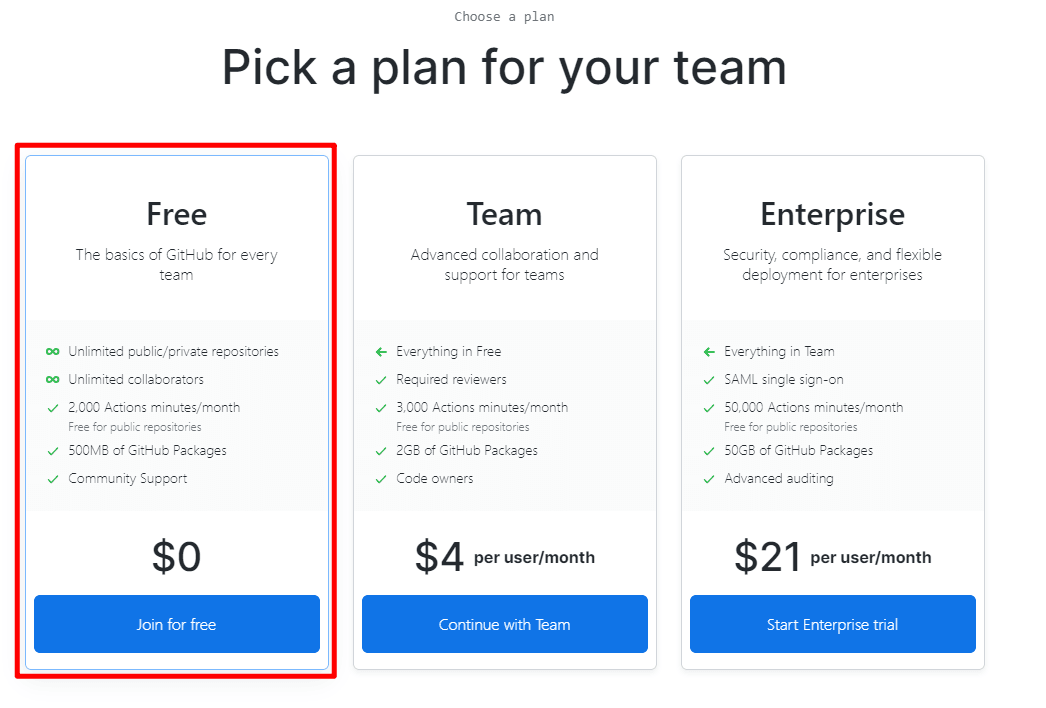Click the Pick a plan for your team title

(x=504, y=68)
